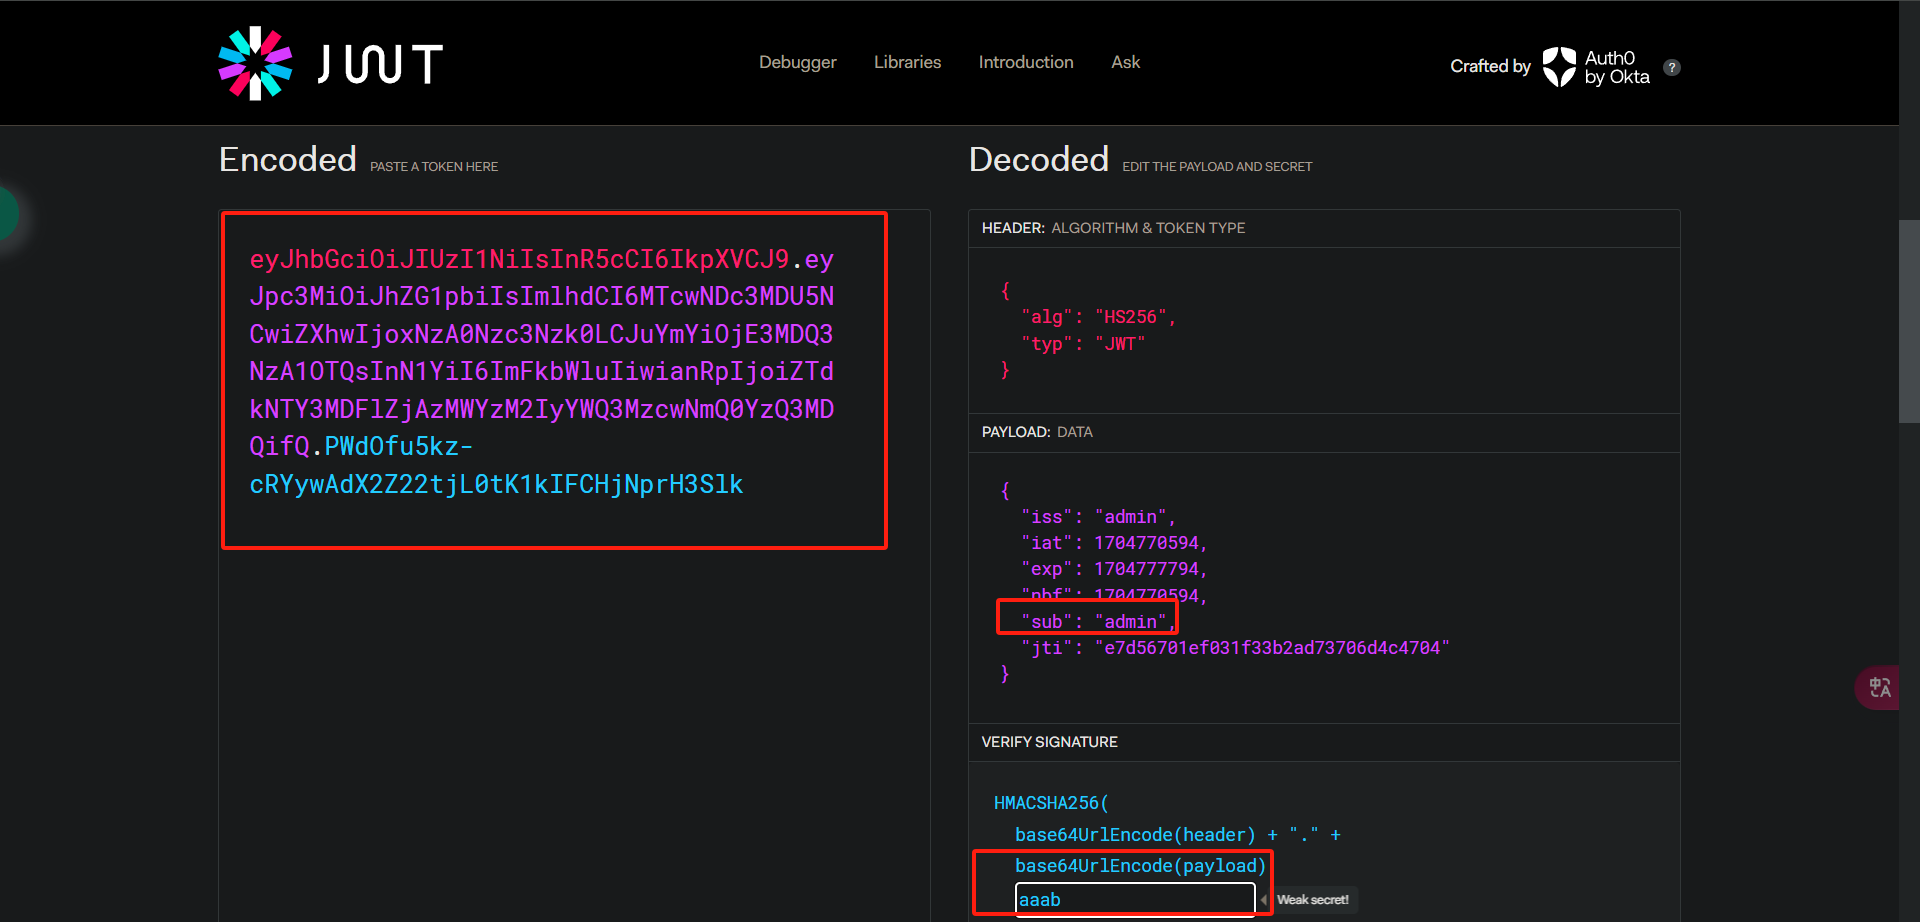Click the Encoded section heading
The image size is (1920, 922).
click(288, 159)
